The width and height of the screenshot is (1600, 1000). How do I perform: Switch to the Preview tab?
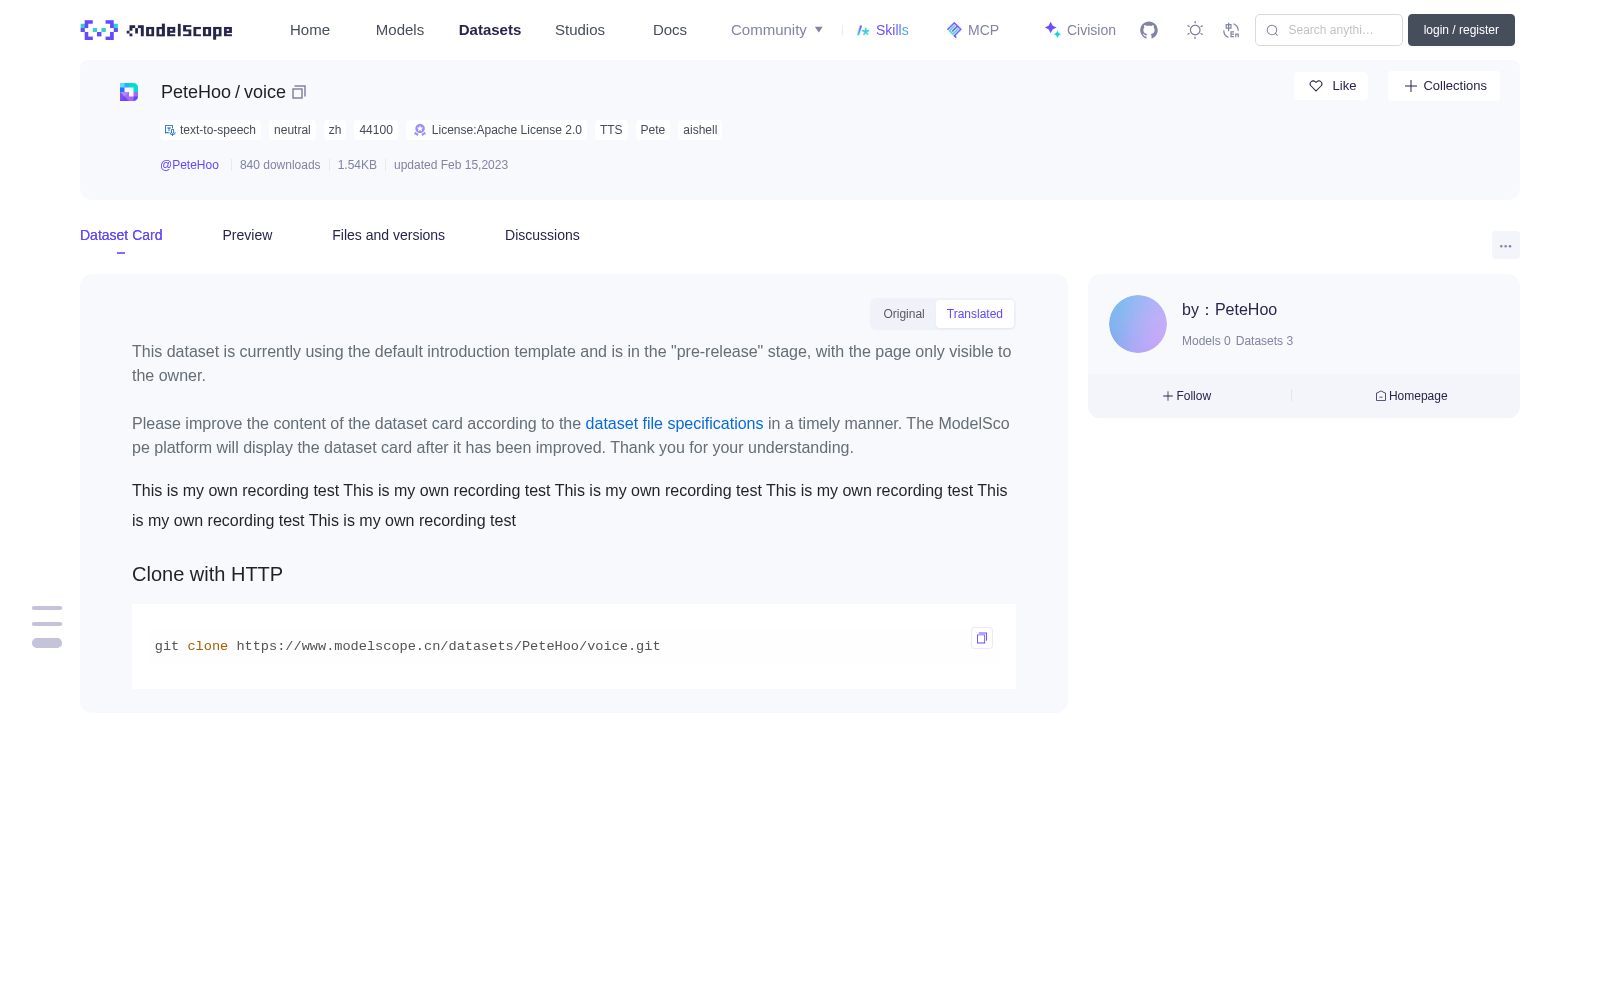click(x=247, y=235)
